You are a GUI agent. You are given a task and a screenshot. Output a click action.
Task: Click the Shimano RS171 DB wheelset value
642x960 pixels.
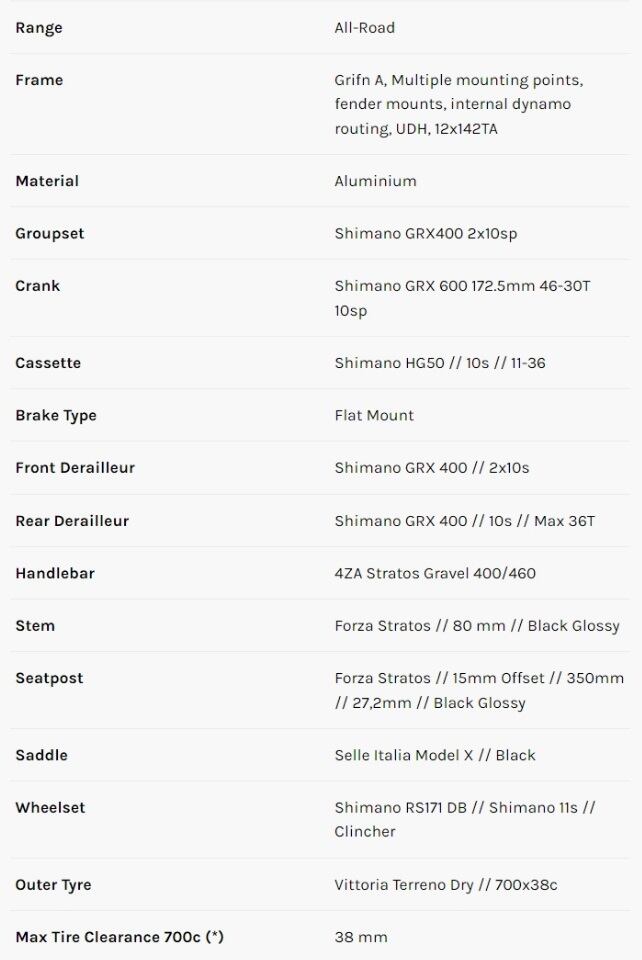click(465, 819)
